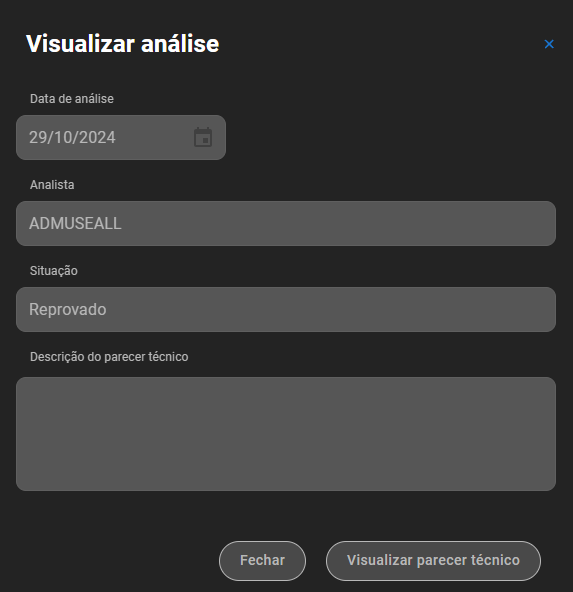Screen dimensions: 573x592
Task: Click the Data de análise label
Action: (72, 99)
